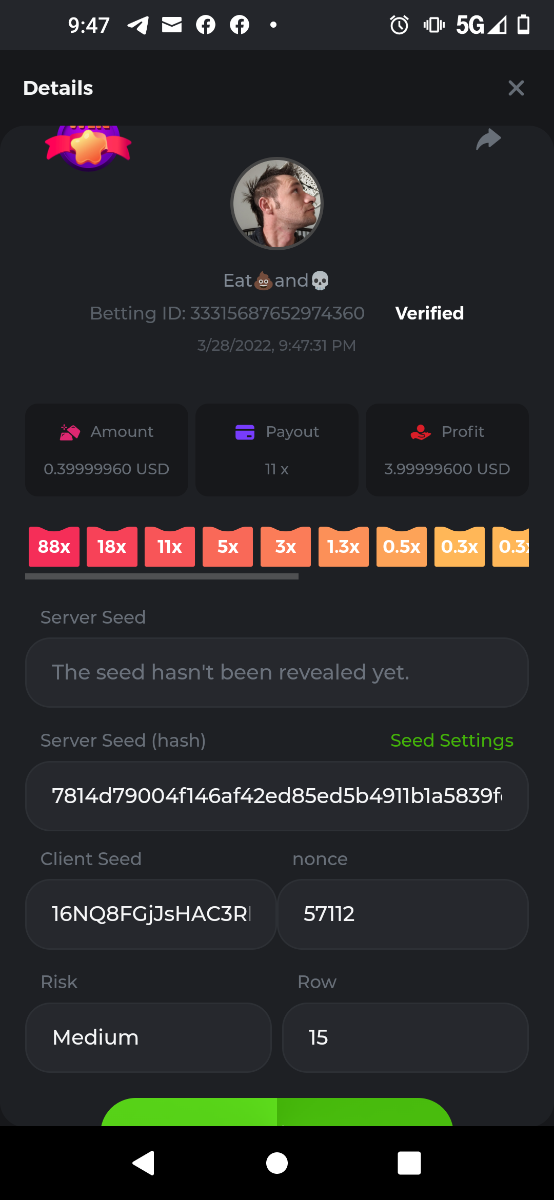The image size is (554, 1200).
Task: Click the Server Seed hash field
Action: (x=277, y=796)
